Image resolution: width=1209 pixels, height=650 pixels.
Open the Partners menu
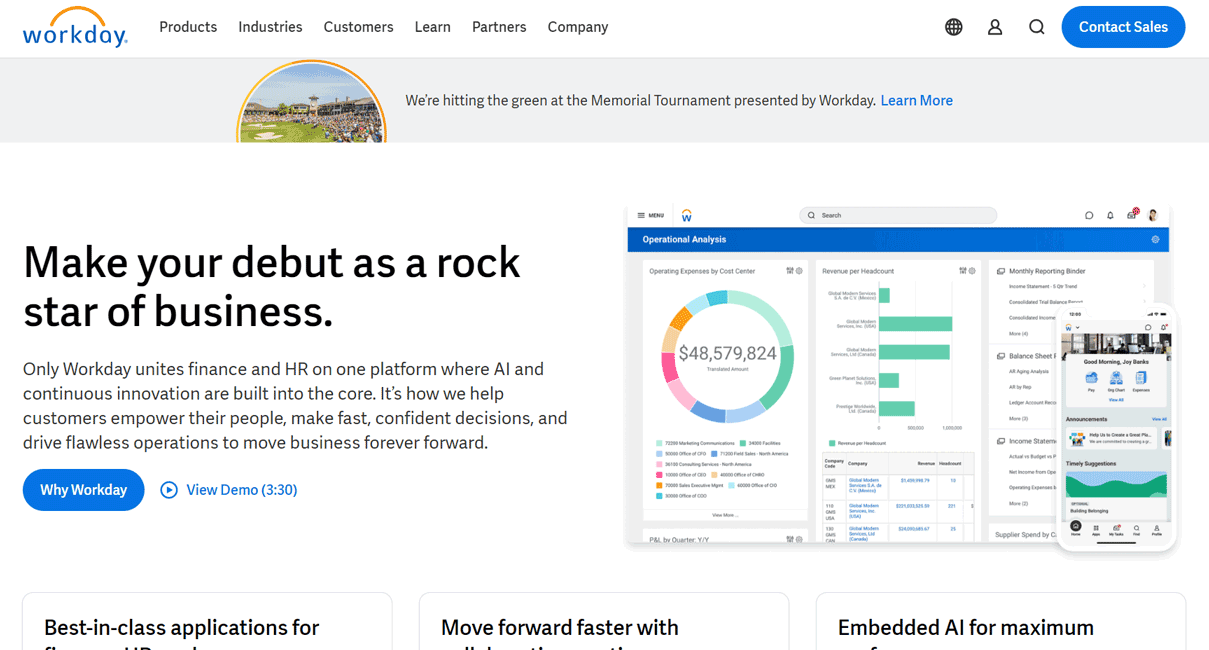click(x=499, y=27)
